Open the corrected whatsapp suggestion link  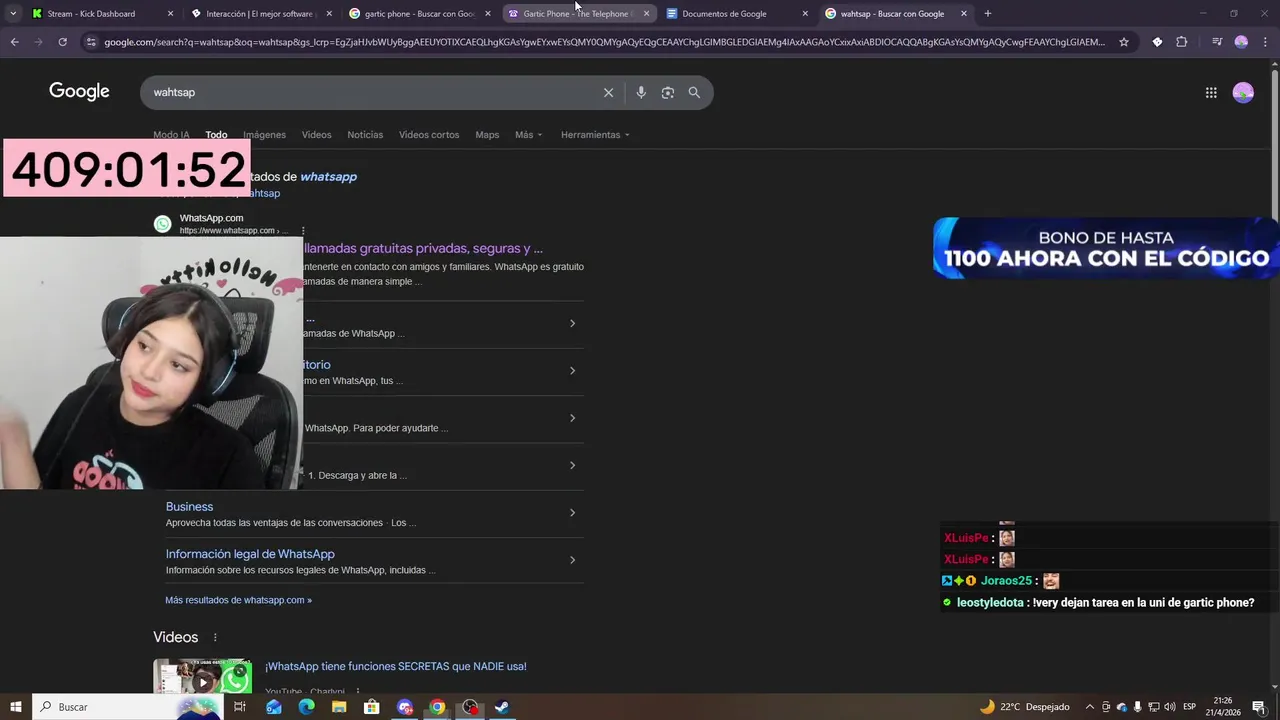(x=328, y=177)
